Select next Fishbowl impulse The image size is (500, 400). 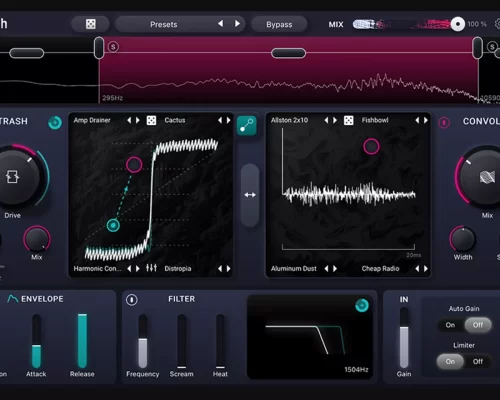[426, 120]
